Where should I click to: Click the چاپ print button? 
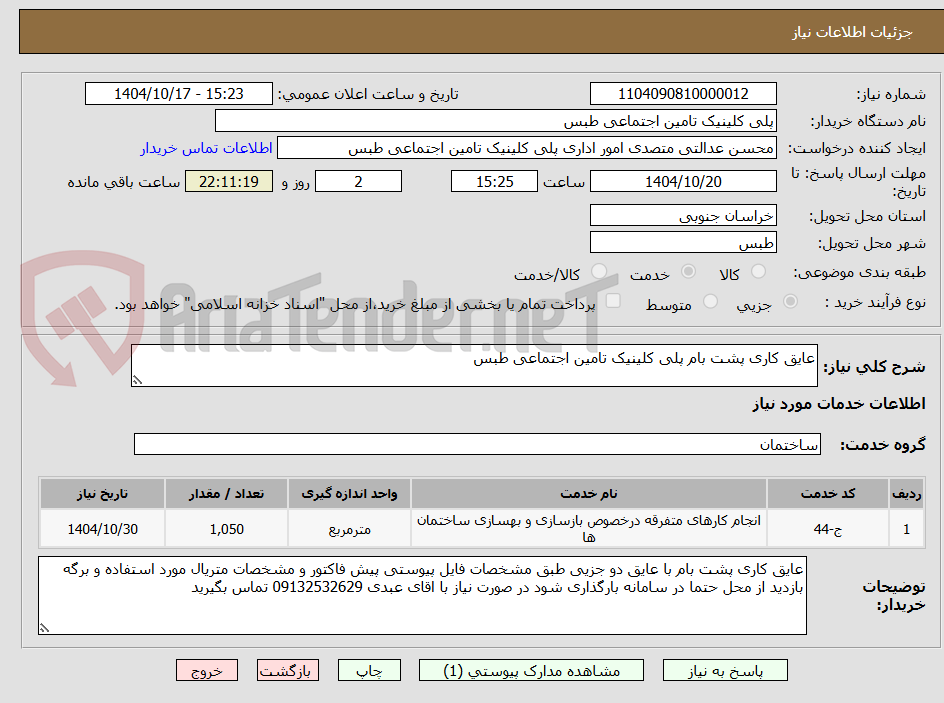tap(369, 670)
